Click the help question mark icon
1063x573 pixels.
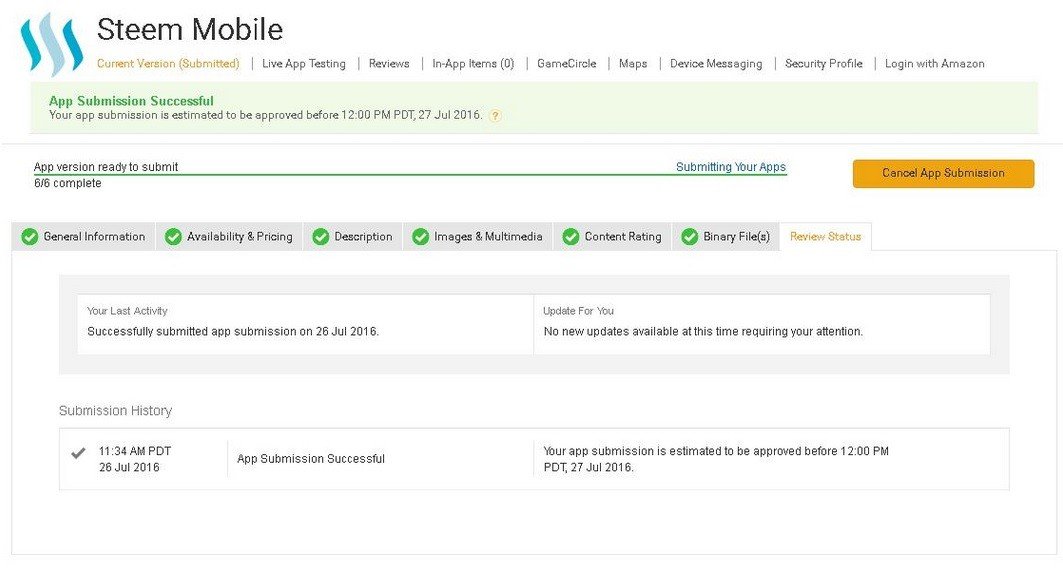(x=496, y=115)
